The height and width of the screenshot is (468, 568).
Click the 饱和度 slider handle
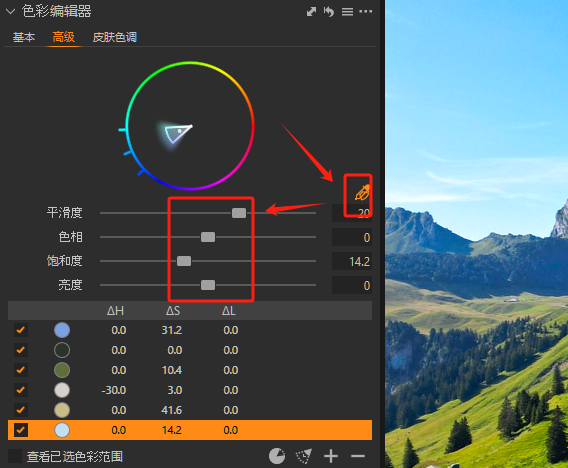[x=184, y=261]
